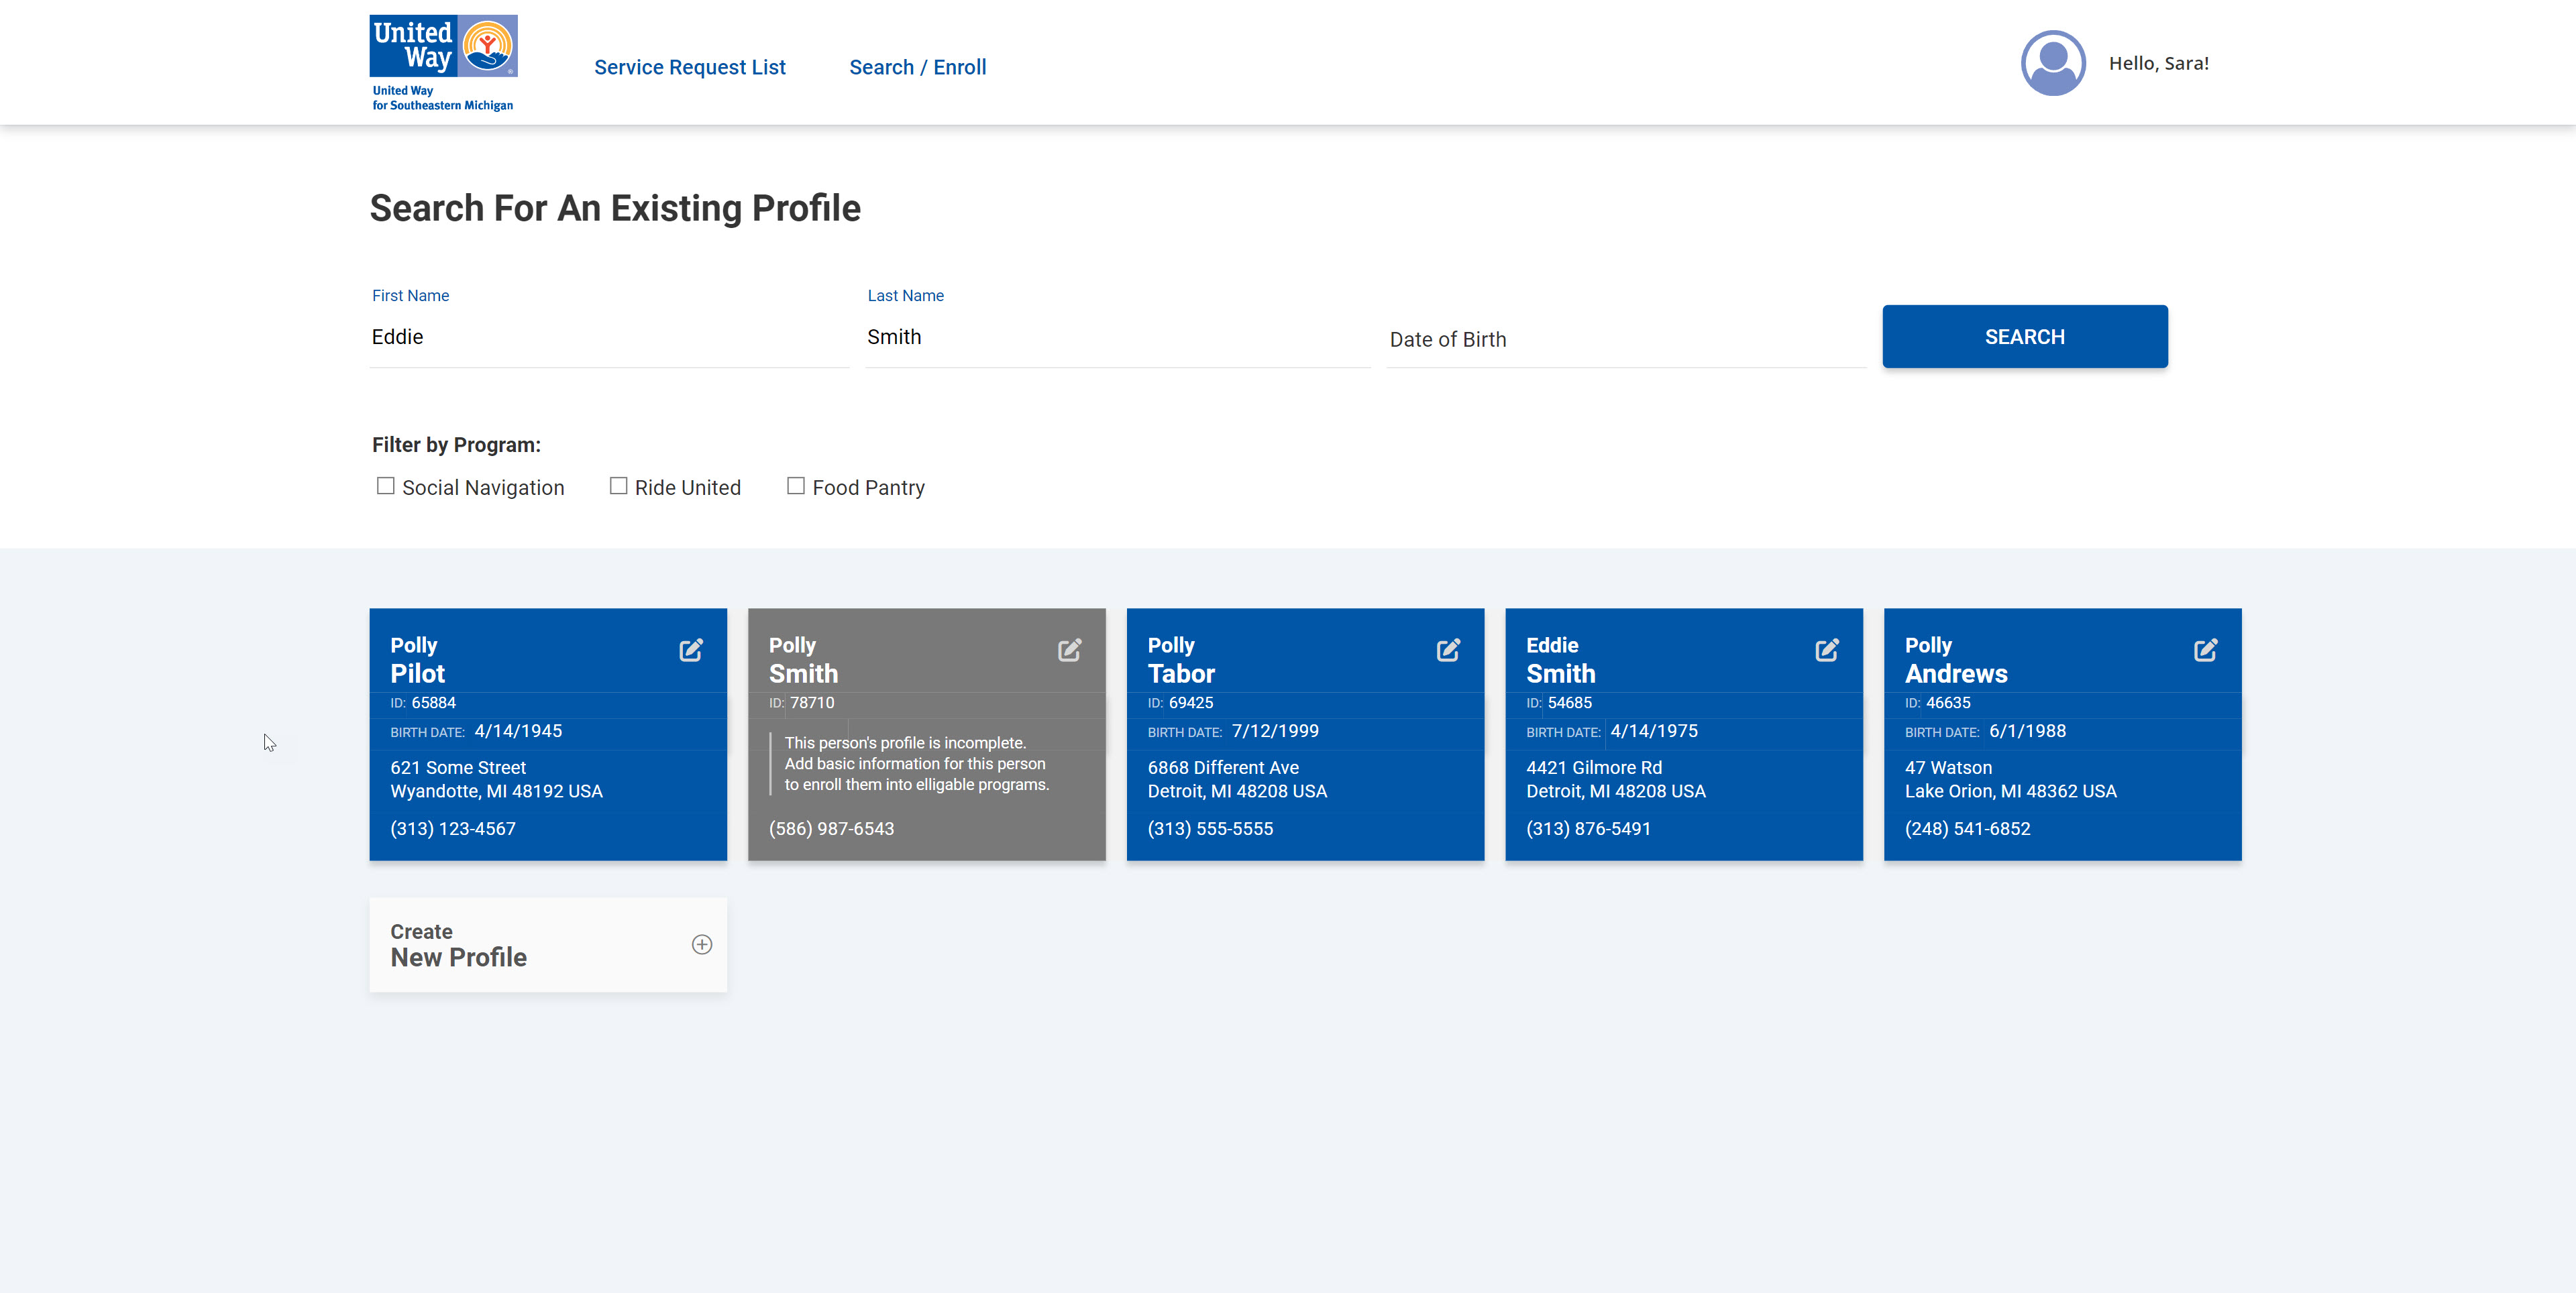Open the user avatar icon
The width and height of the screenshot is (2576, 1293).
(2052, 63)
